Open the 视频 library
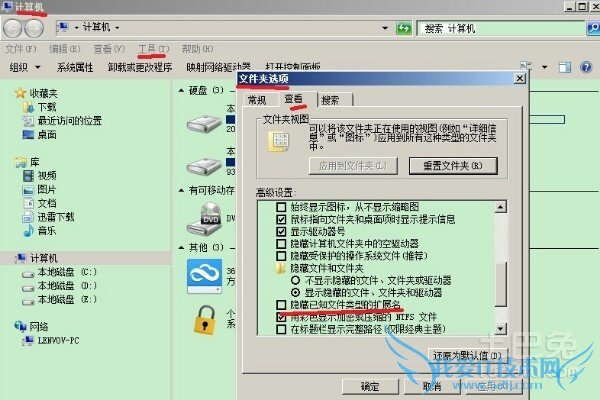Viewport: 600px width, 400px height. tap(40, 176)
